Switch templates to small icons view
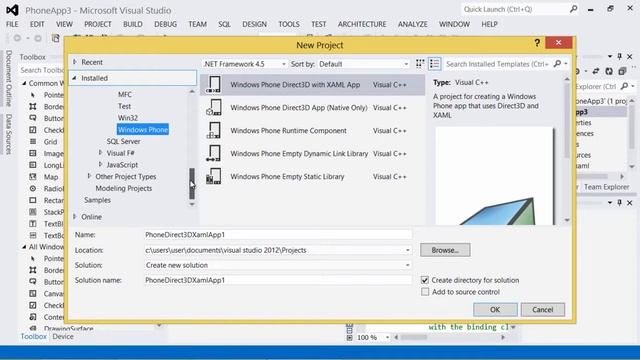640x360 pixels. [x=420, y=64]
